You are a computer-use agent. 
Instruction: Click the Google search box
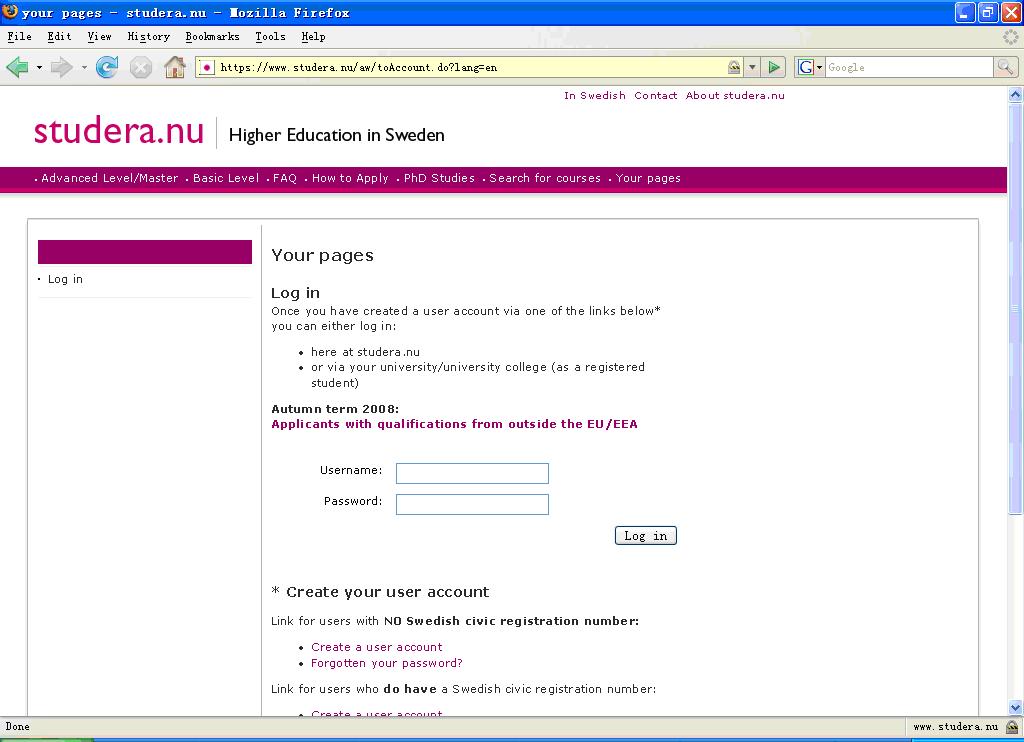909,67
